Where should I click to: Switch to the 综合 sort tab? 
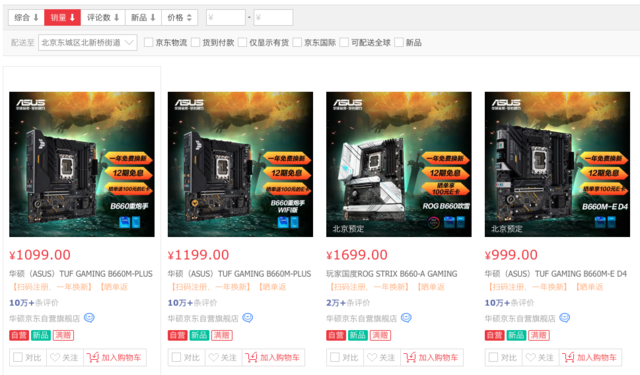click(x=26, y=18)
